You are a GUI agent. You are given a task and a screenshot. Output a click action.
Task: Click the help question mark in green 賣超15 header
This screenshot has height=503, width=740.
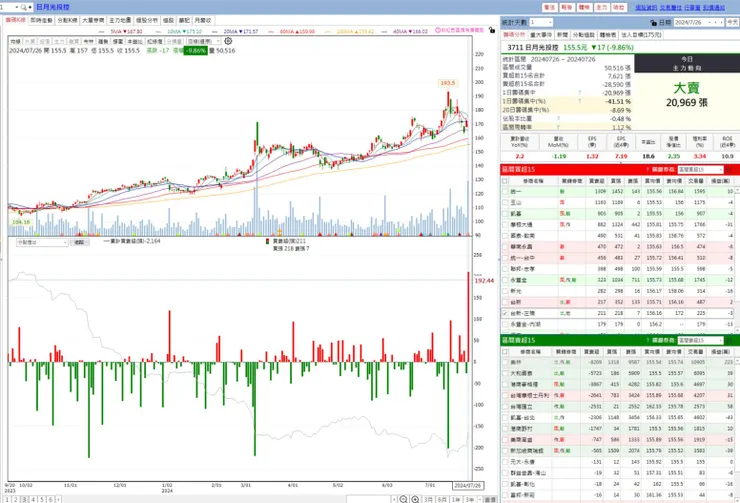tap(648, 340)
